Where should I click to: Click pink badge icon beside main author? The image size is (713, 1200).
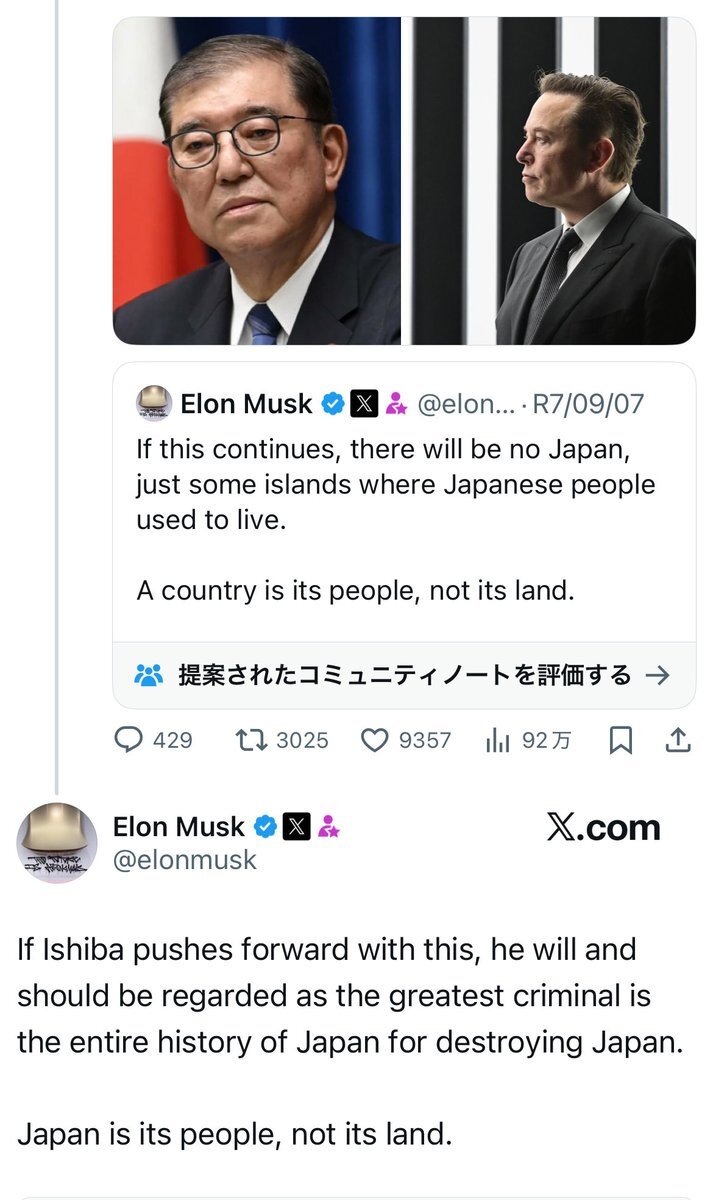tap(328, 827)
